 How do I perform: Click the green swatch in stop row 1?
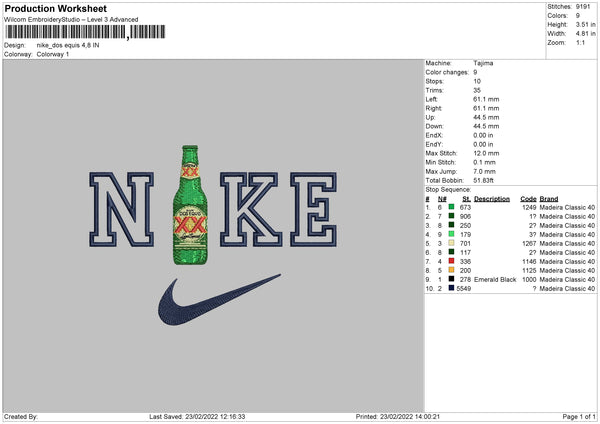(x=452, y=207)
